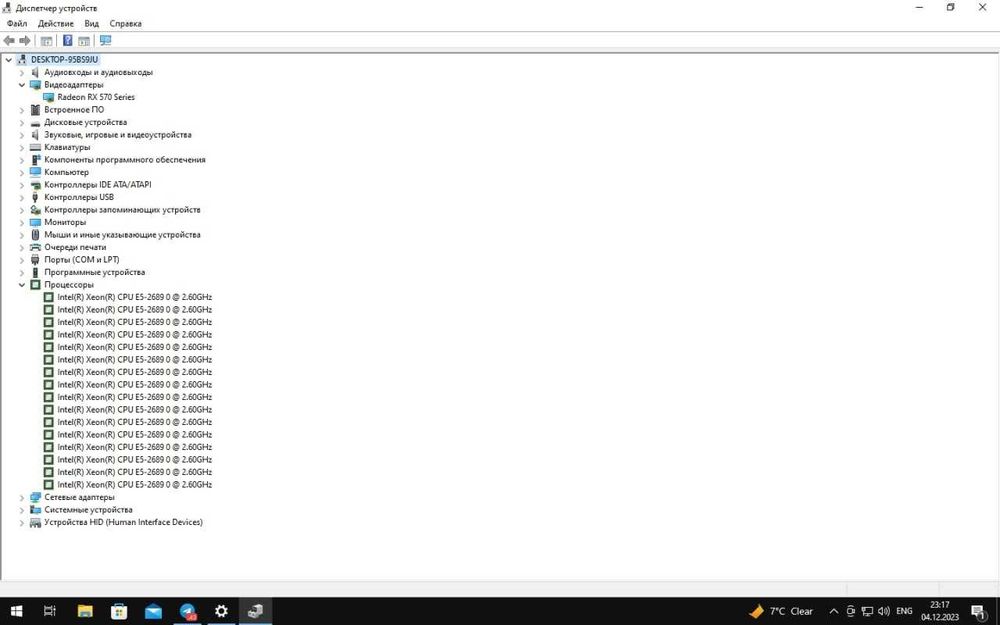Open the clock showing 23:17
The image size is (1000, 625).
939,611
